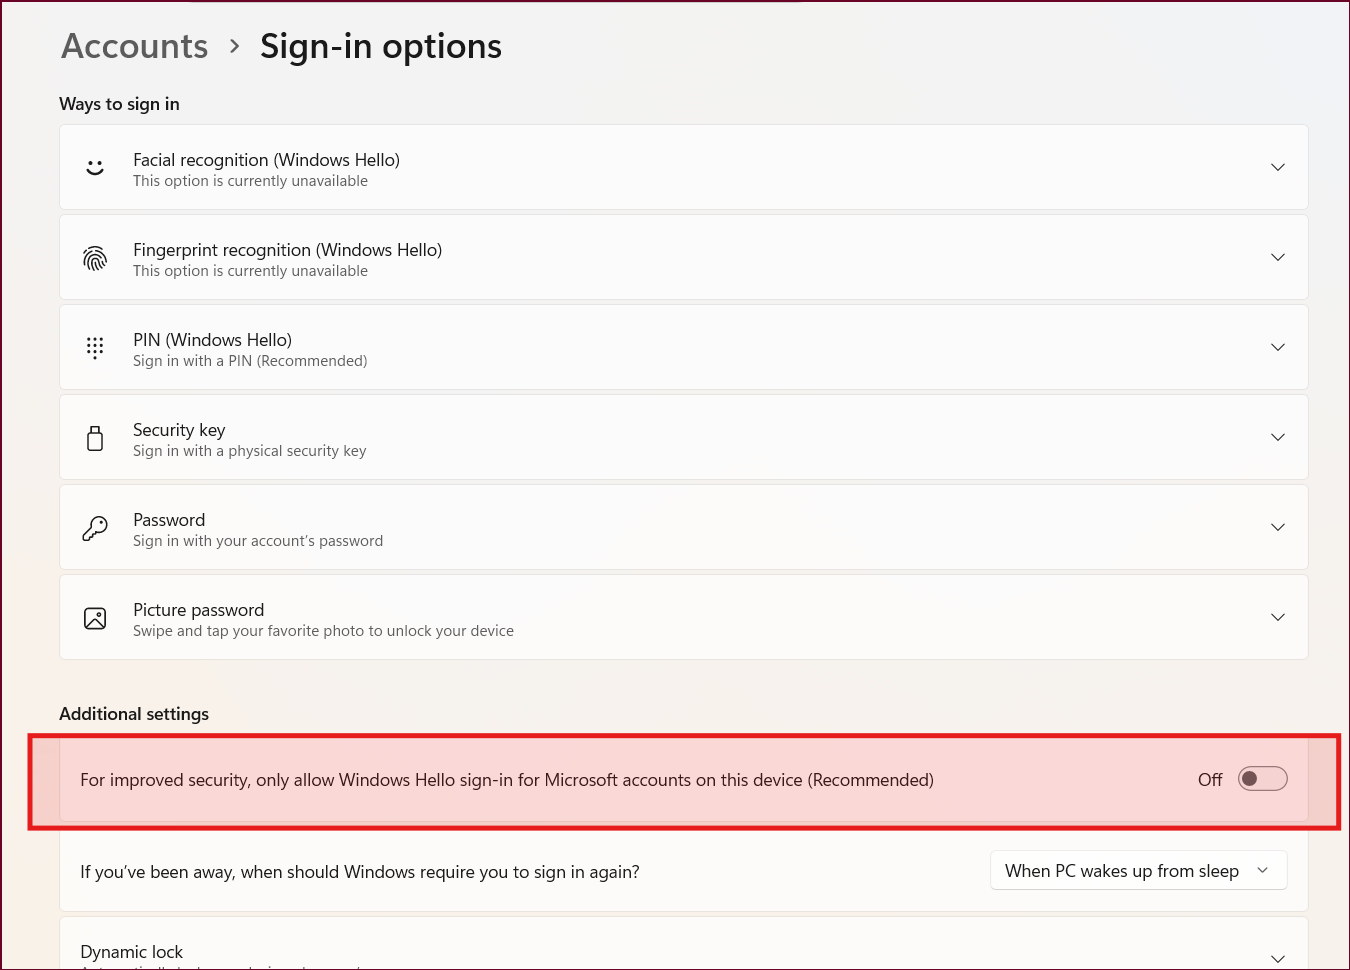
Task: Click the Security key USB icon
Action: (x=95, y=438)
